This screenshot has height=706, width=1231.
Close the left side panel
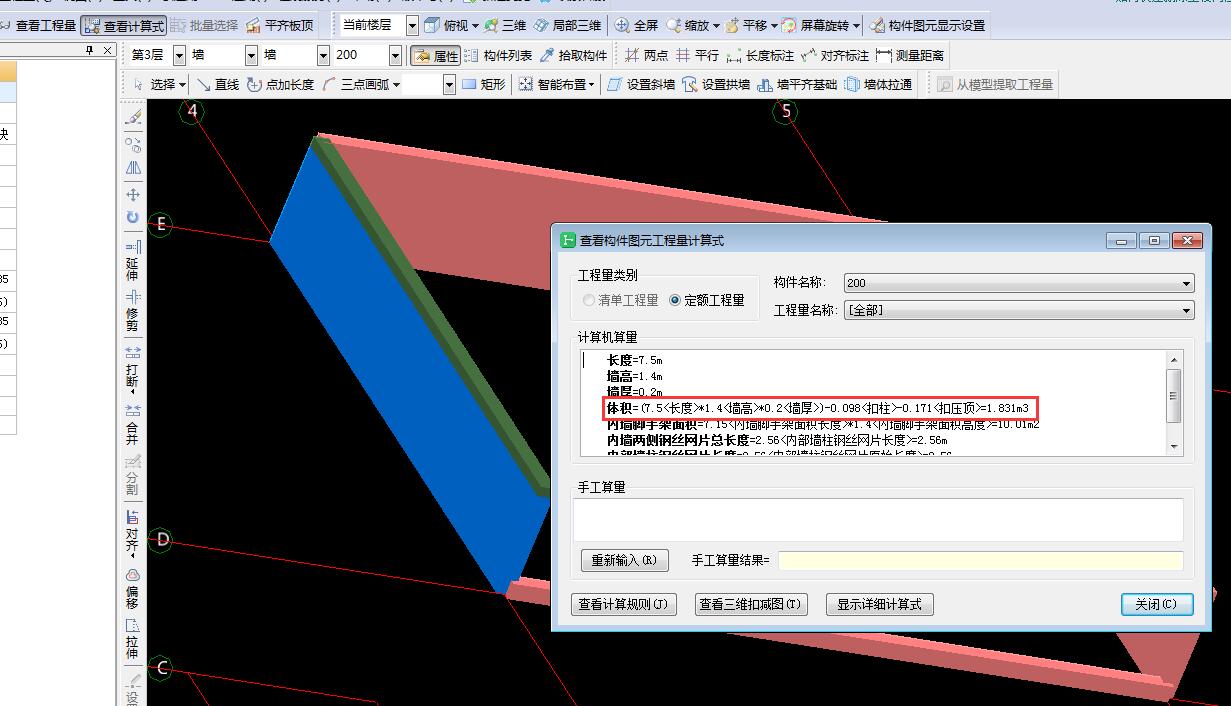coord(107,50)
